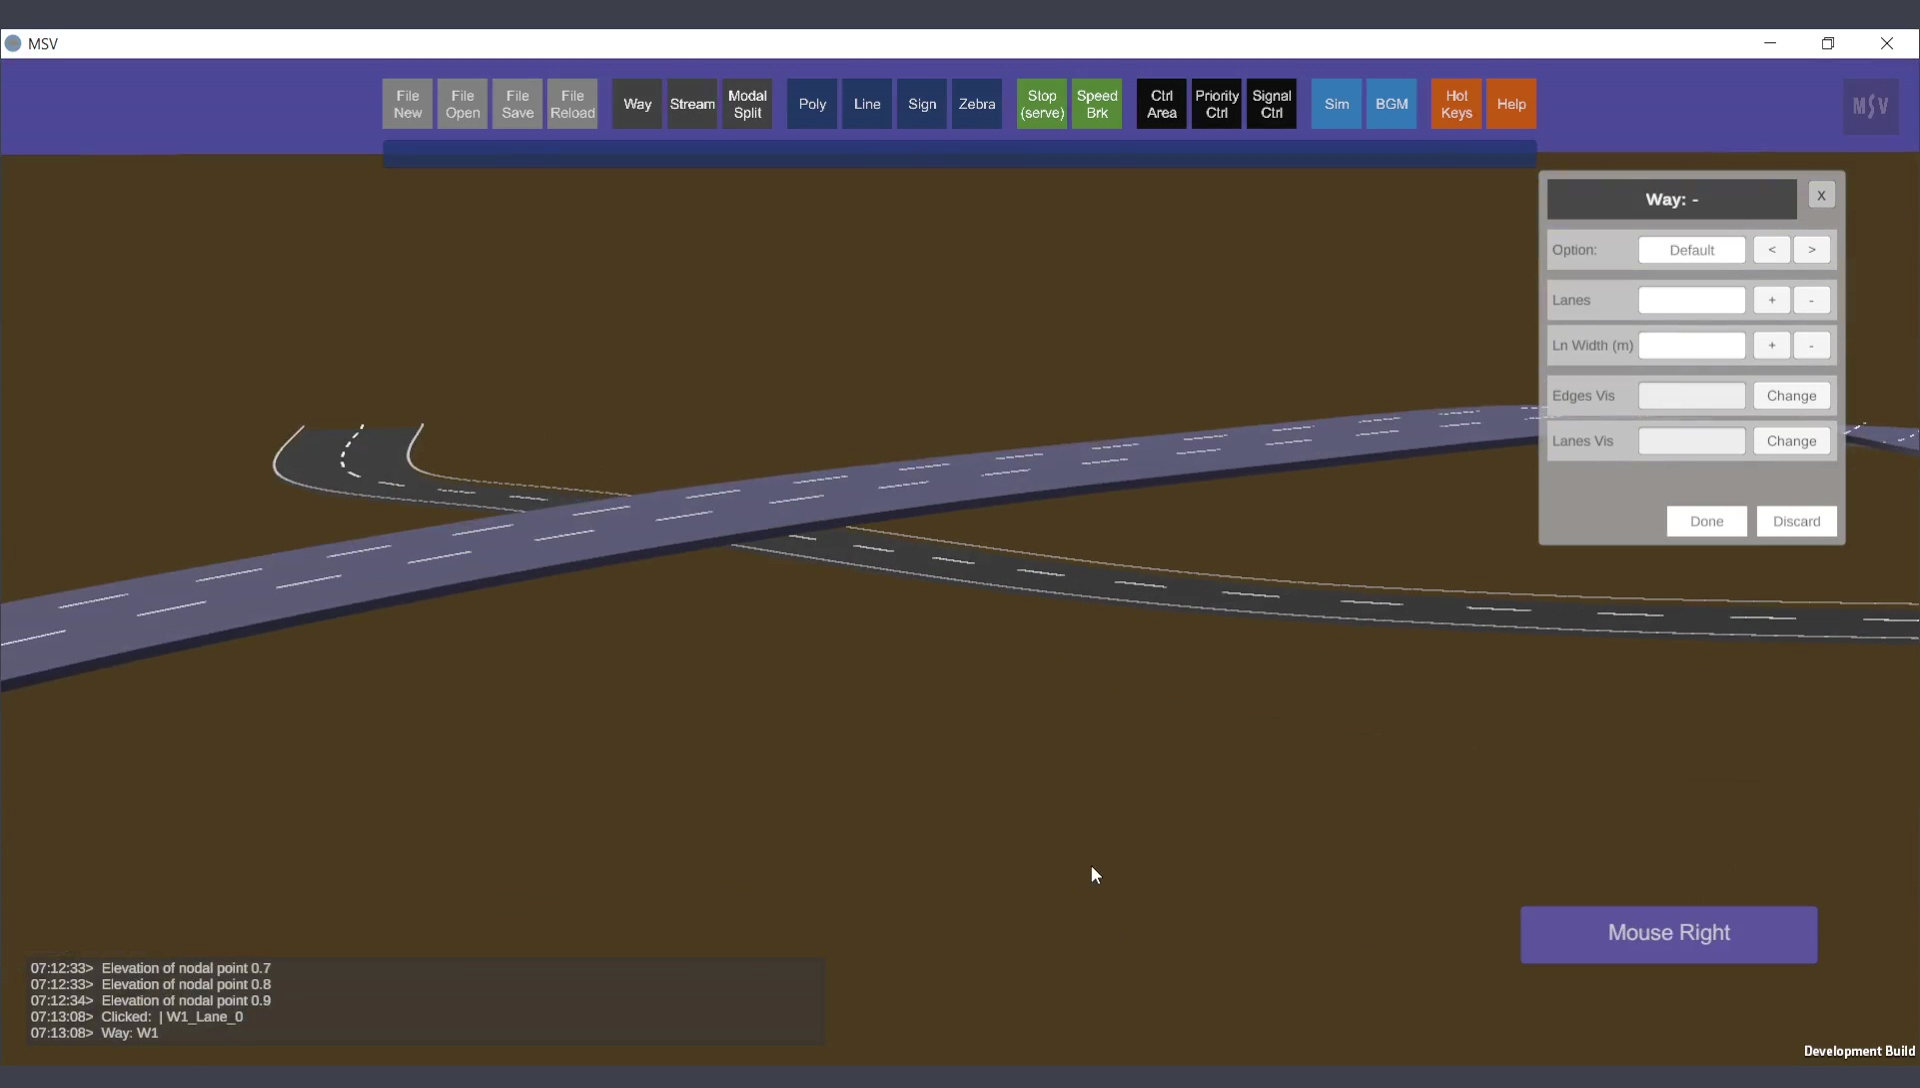This screenshot has height=1088, width=1920.
Task: Start simulation with Sim button
Action: pos(1336,104)
